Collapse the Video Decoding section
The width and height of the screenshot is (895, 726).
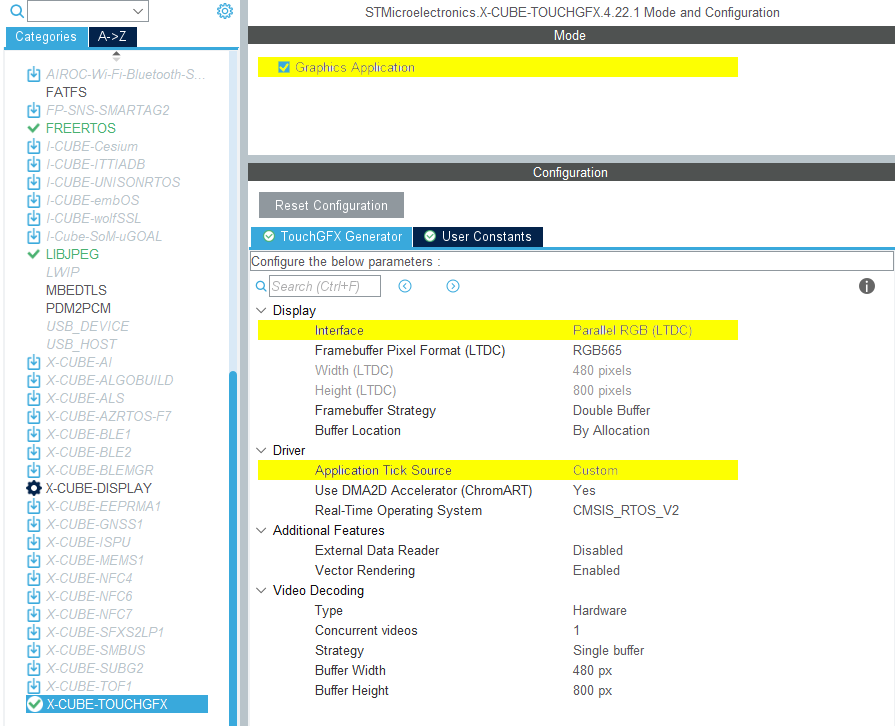(x=262, y=591)
